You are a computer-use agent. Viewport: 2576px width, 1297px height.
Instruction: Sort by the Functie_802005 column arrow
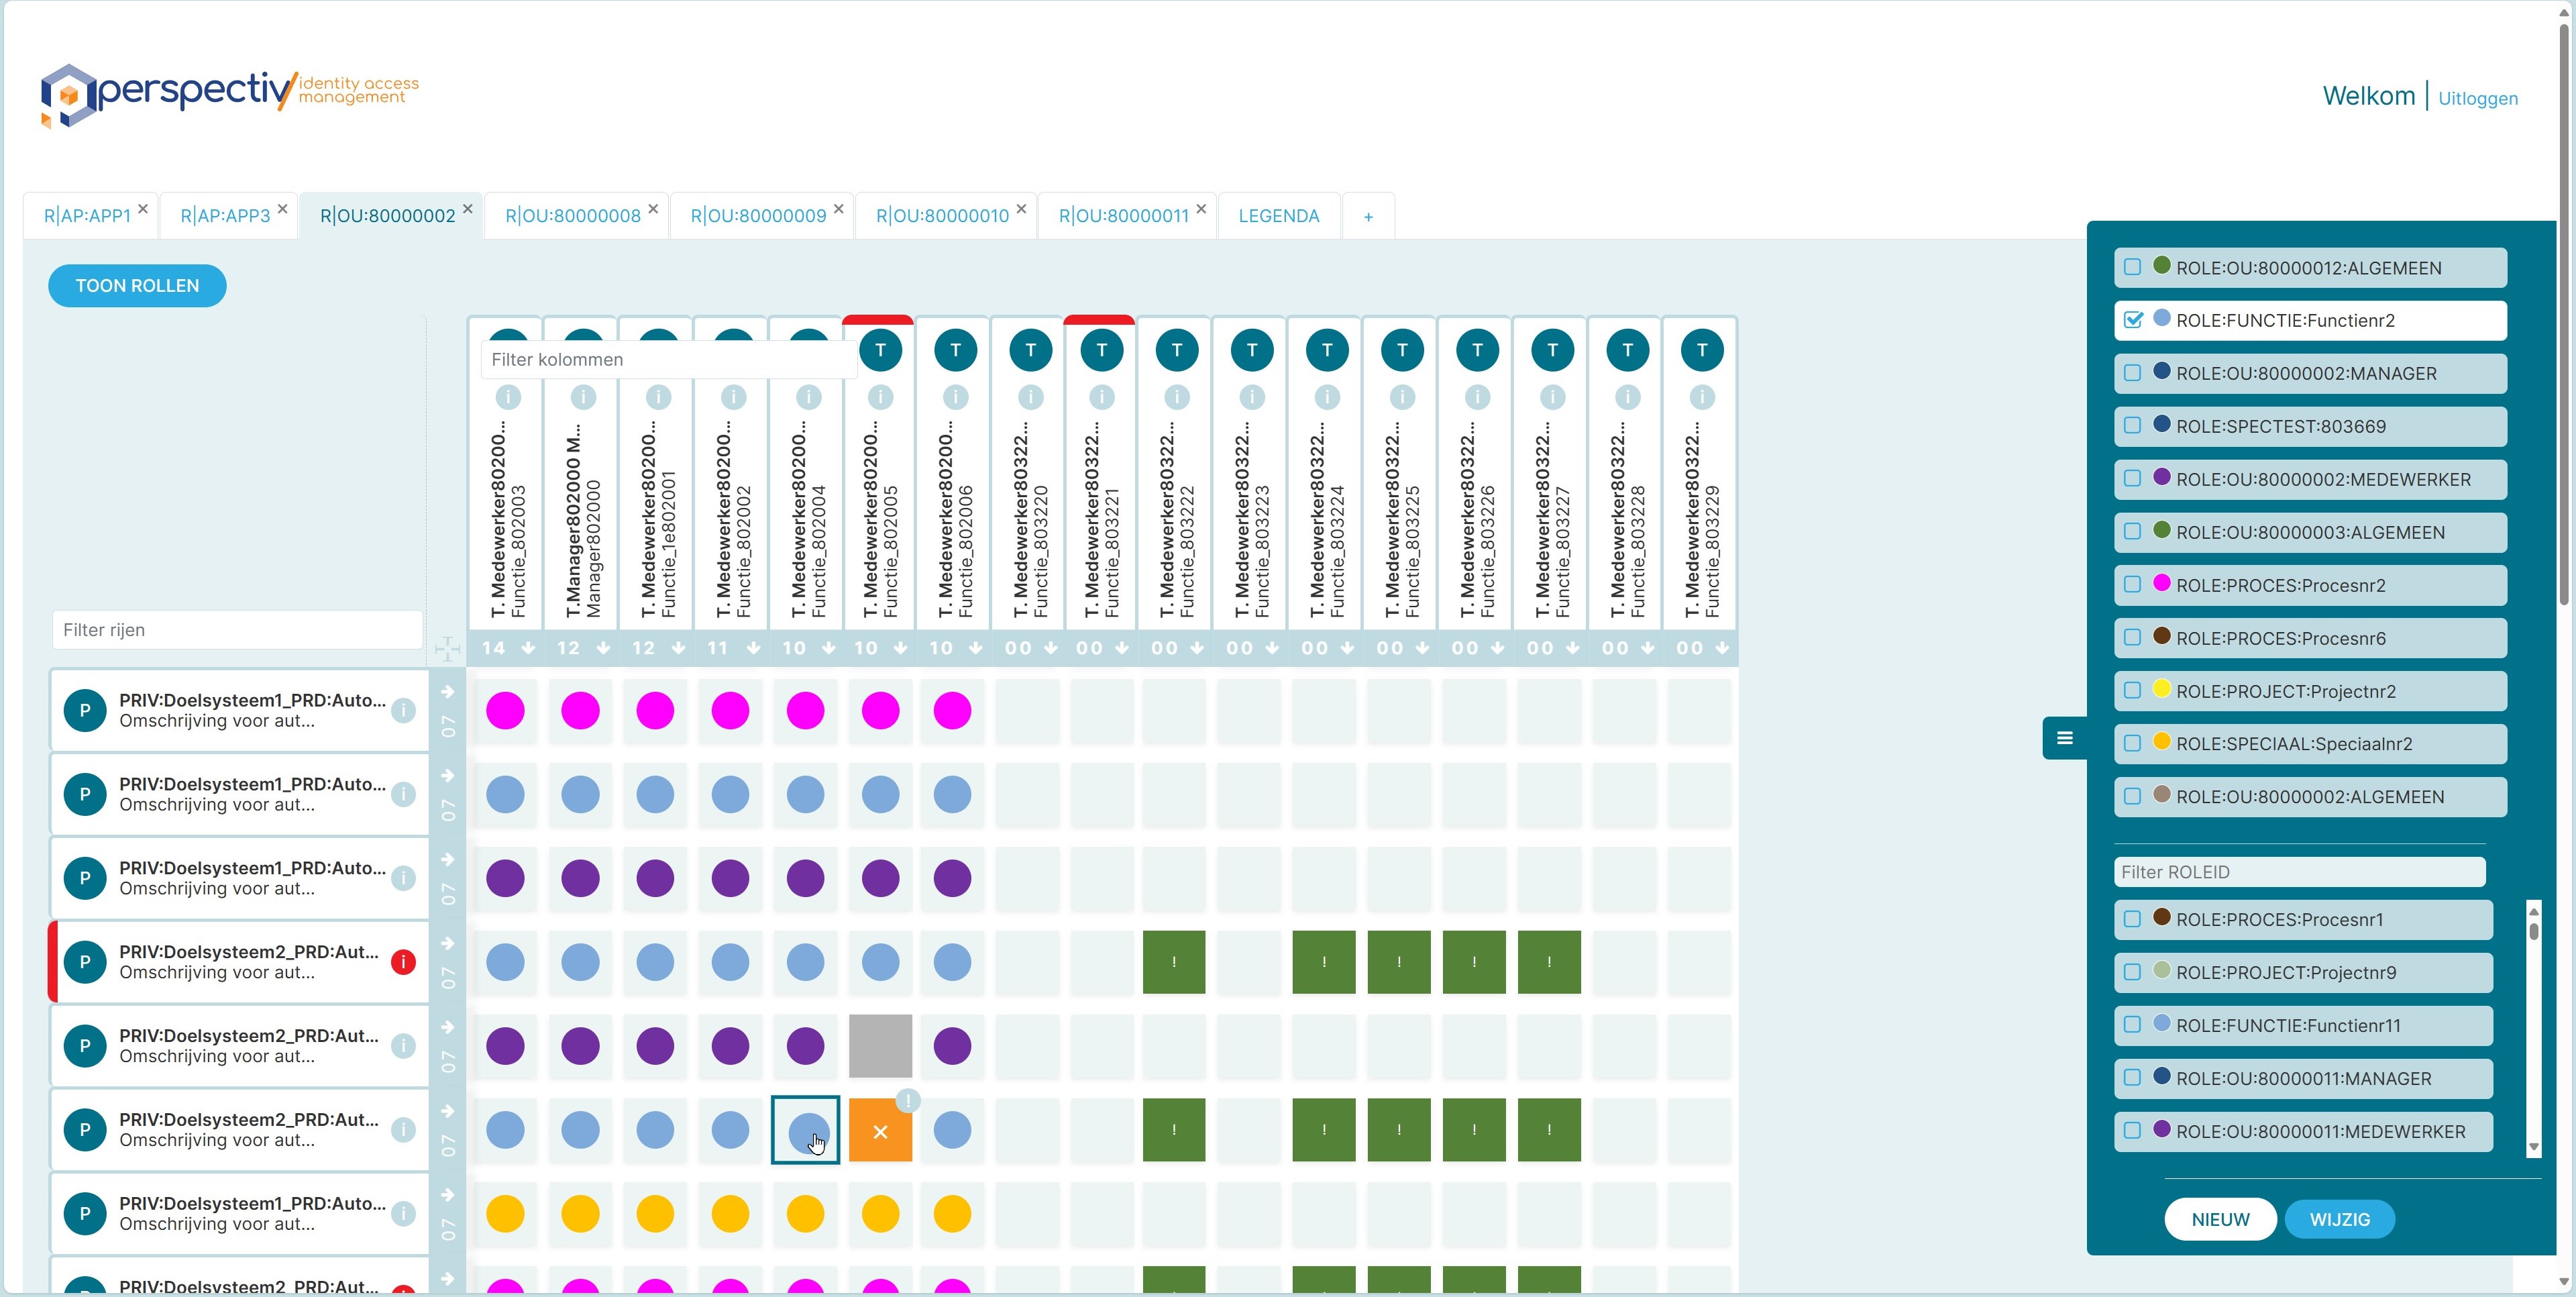901,648
